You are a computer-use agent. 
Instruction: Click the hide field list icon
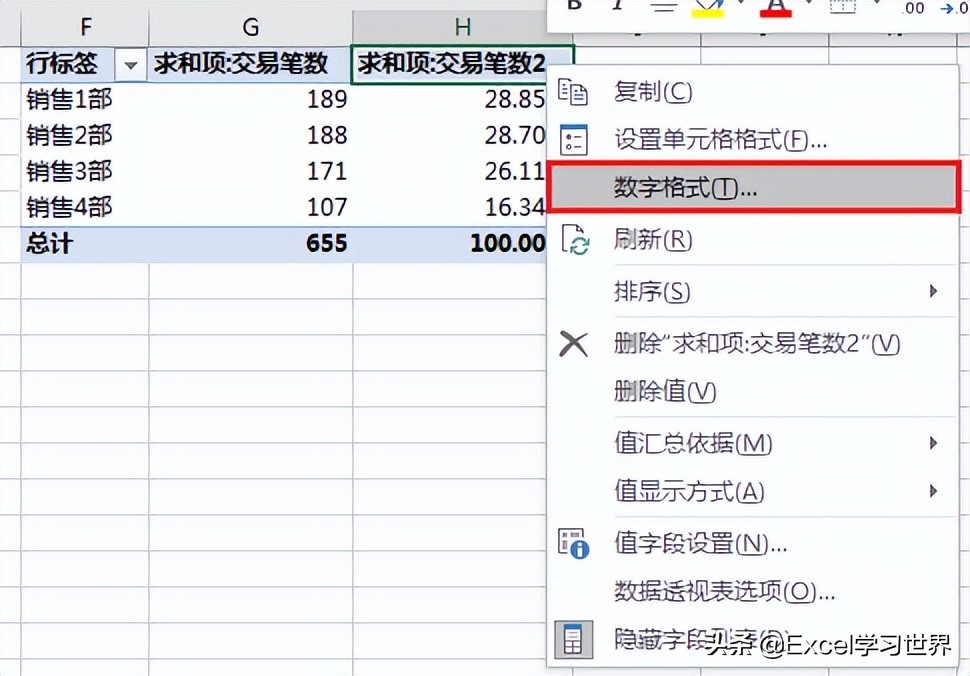click(573, 640)
